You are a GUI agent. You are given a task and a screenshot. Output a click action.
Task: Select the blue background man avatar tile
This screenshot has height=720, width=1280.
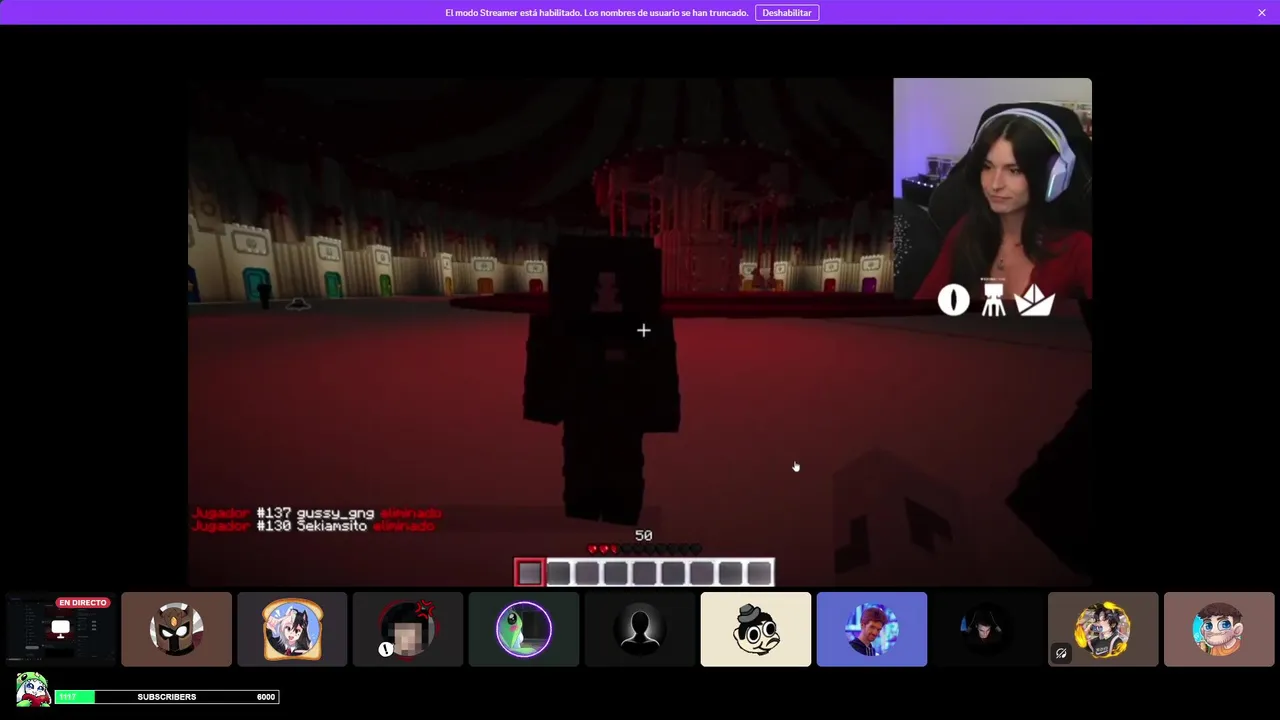(872, 629)
